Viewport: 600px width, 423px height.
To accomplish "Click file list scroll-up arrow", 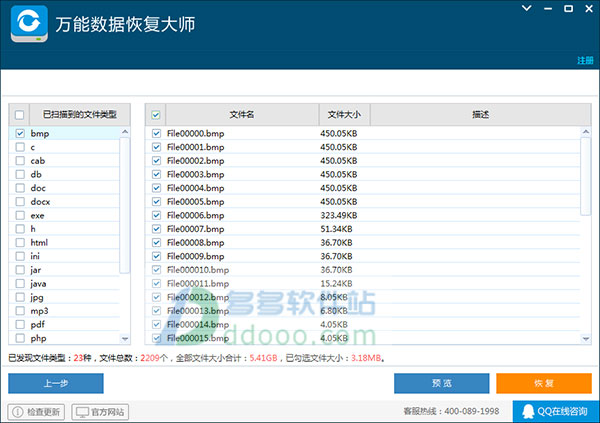I will (x=586, y=132).
